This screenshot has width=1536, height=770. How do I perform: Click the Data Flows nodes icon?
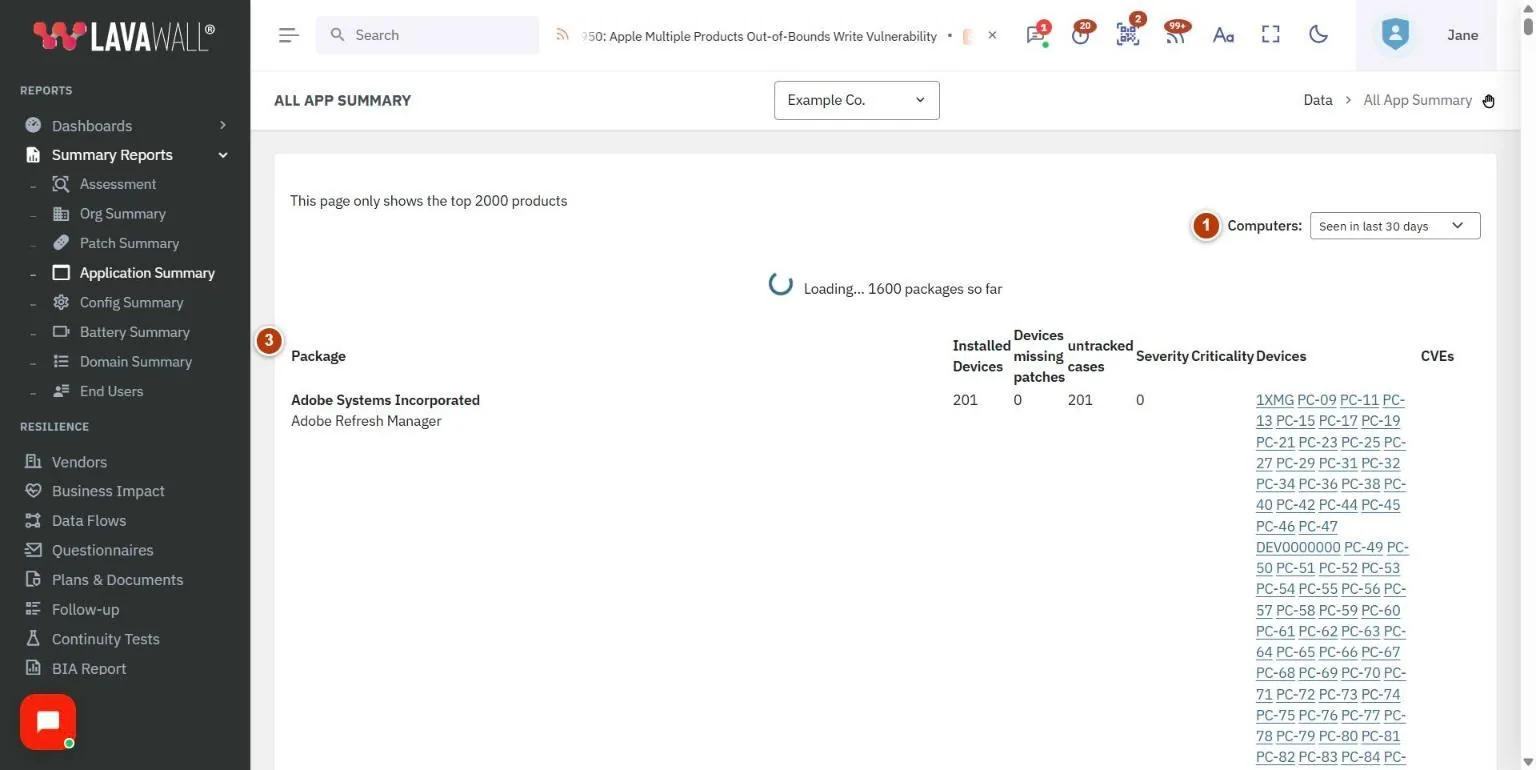pos(33,521)
